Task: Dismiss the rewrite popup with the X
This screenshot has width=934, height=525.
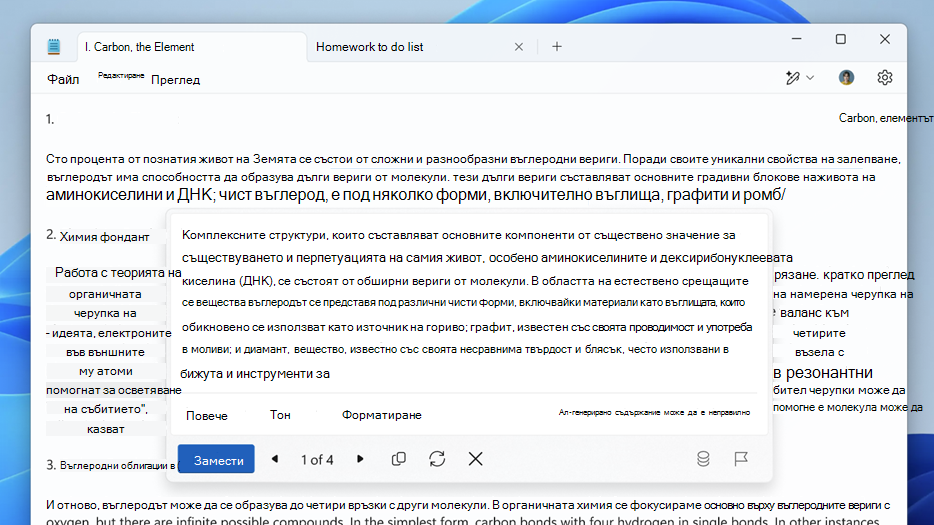Action: pyautogui.click(x=475, y=459)
